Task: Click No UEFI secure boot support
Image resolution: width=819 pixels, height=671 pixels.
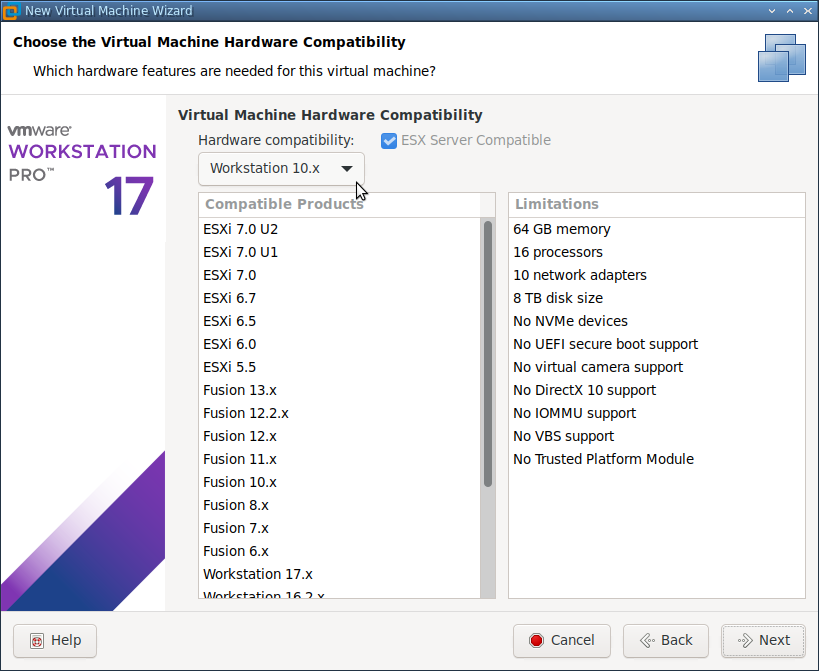Action: pyautogui.click(x=657, y=344)
